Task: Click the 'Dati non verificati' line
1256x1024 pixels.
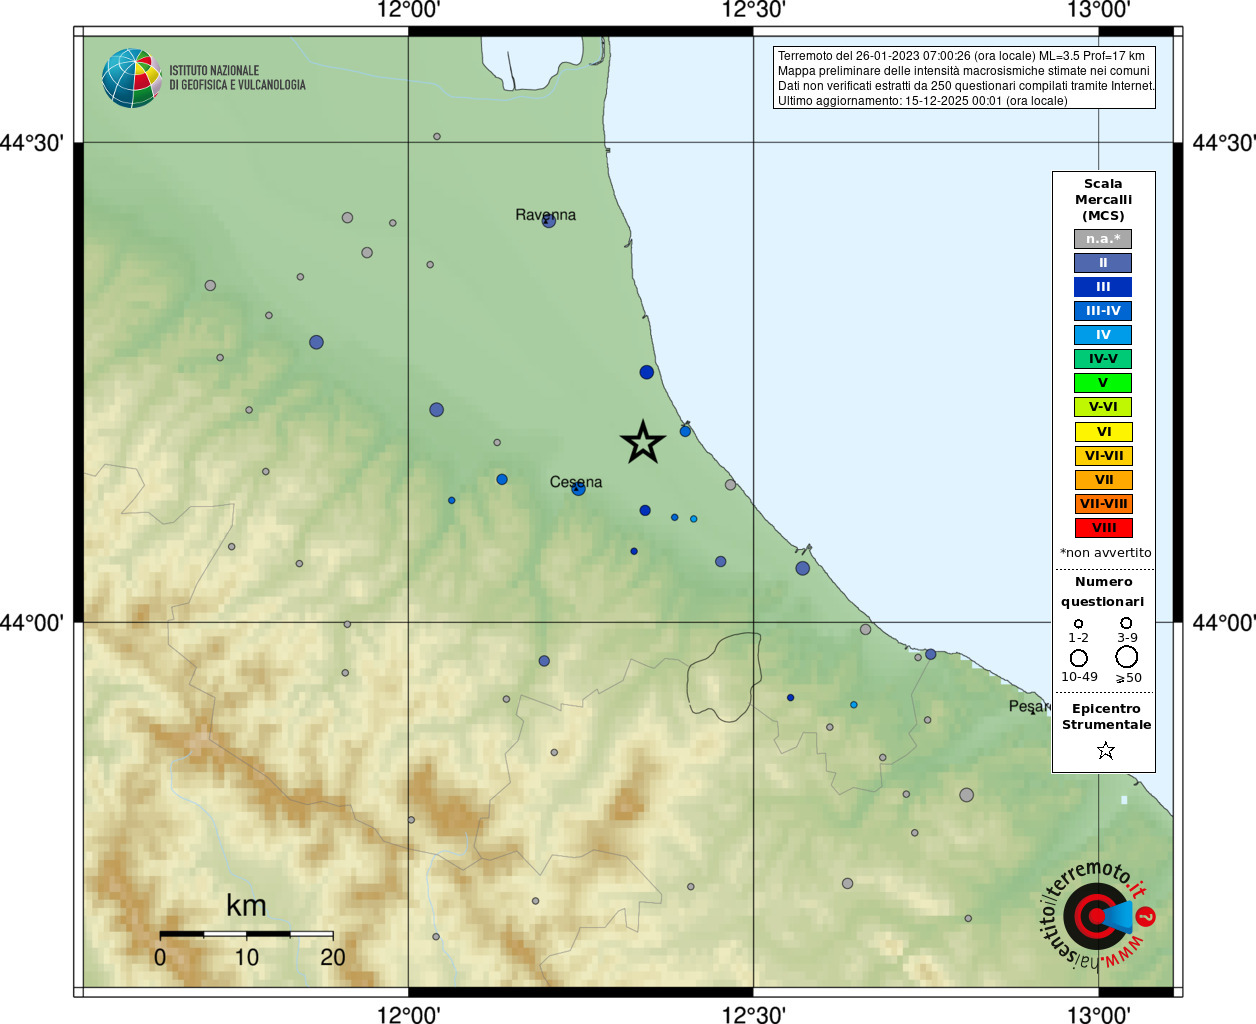Action: 966,86
